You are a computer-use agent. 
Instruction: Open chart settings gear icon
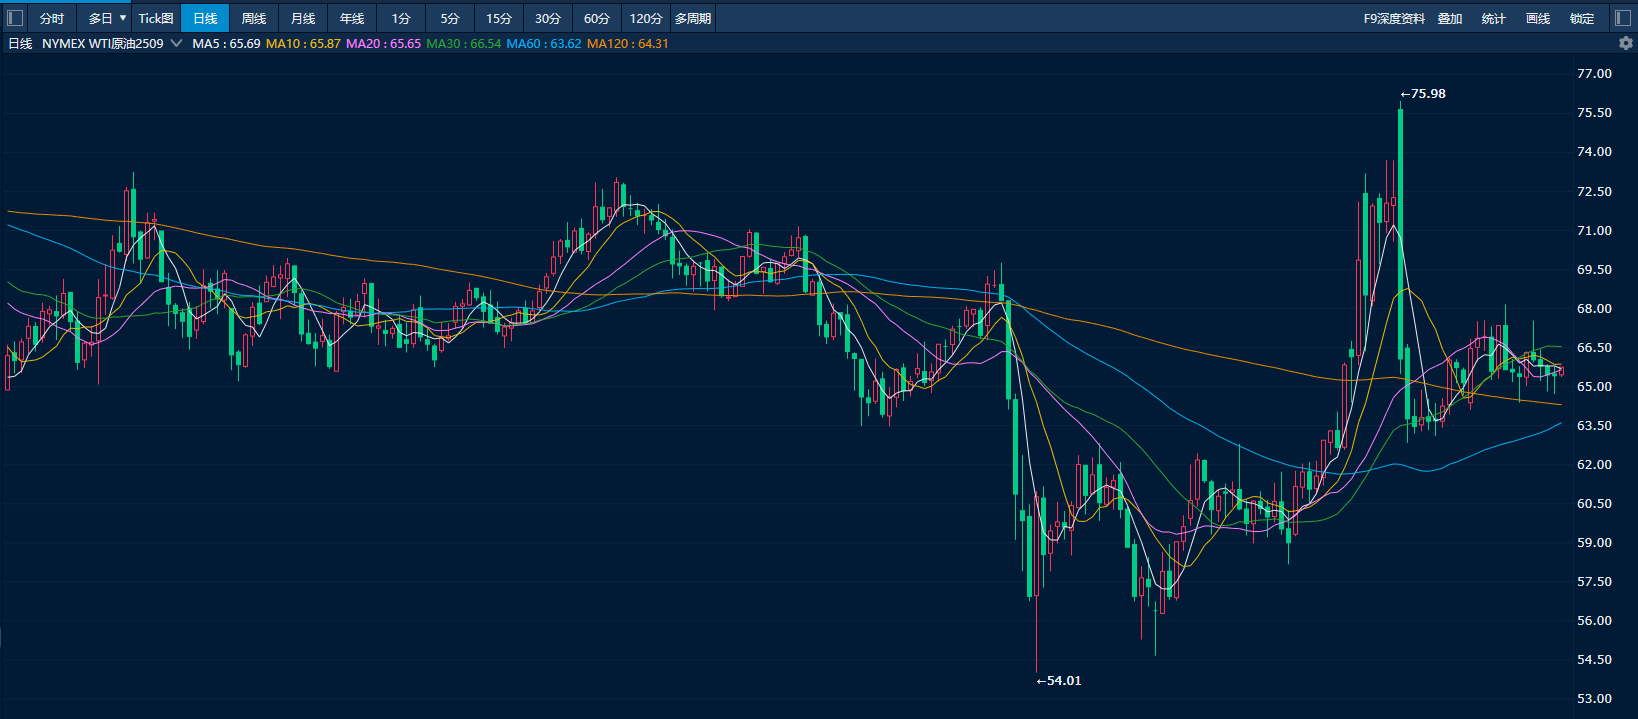[1626, 43]
